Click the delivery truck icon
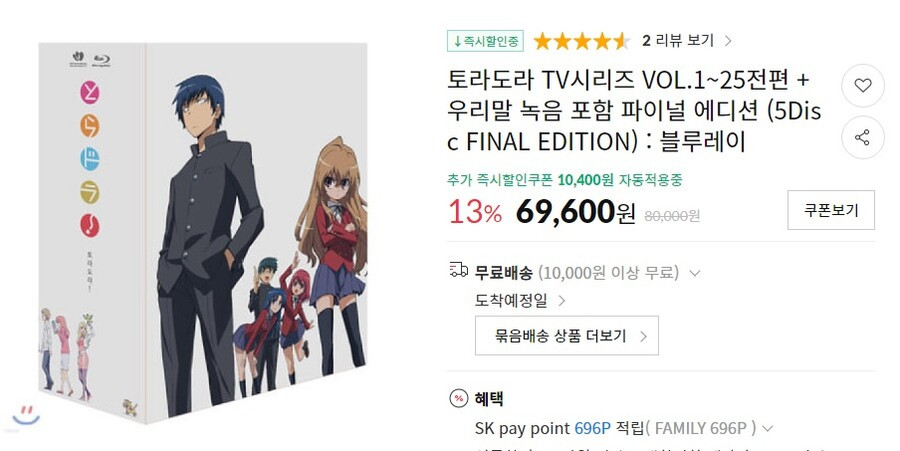900x451 pixels. (459, 270)
